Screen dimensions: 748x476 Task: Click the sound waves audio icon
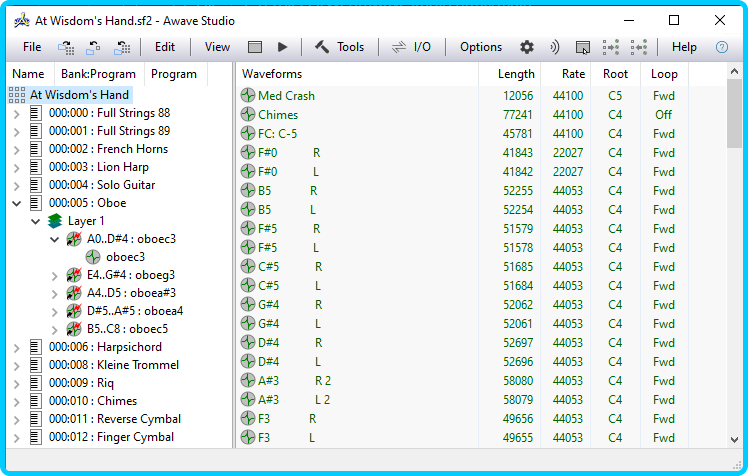tap(554, 47)
